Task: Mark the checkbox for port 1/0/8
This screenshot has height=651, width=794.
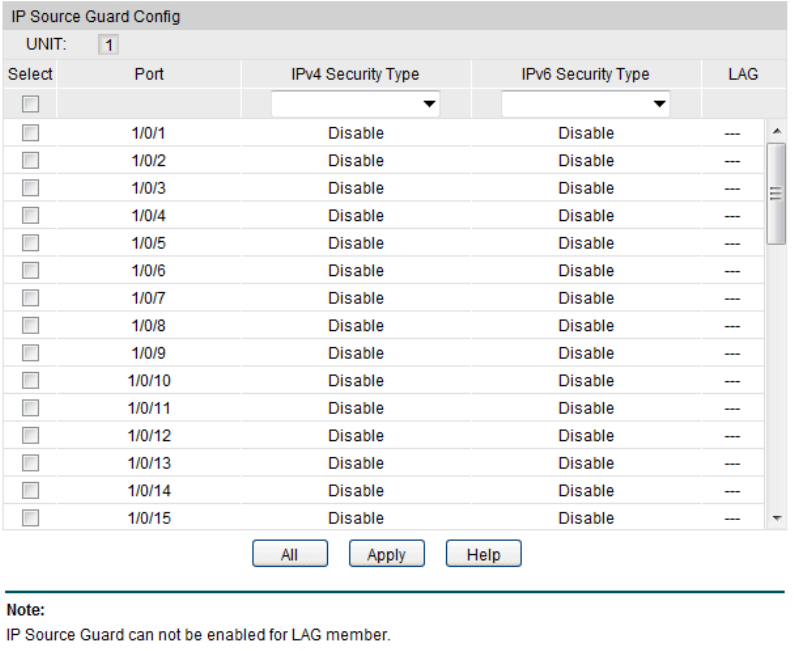Action: 30,325
